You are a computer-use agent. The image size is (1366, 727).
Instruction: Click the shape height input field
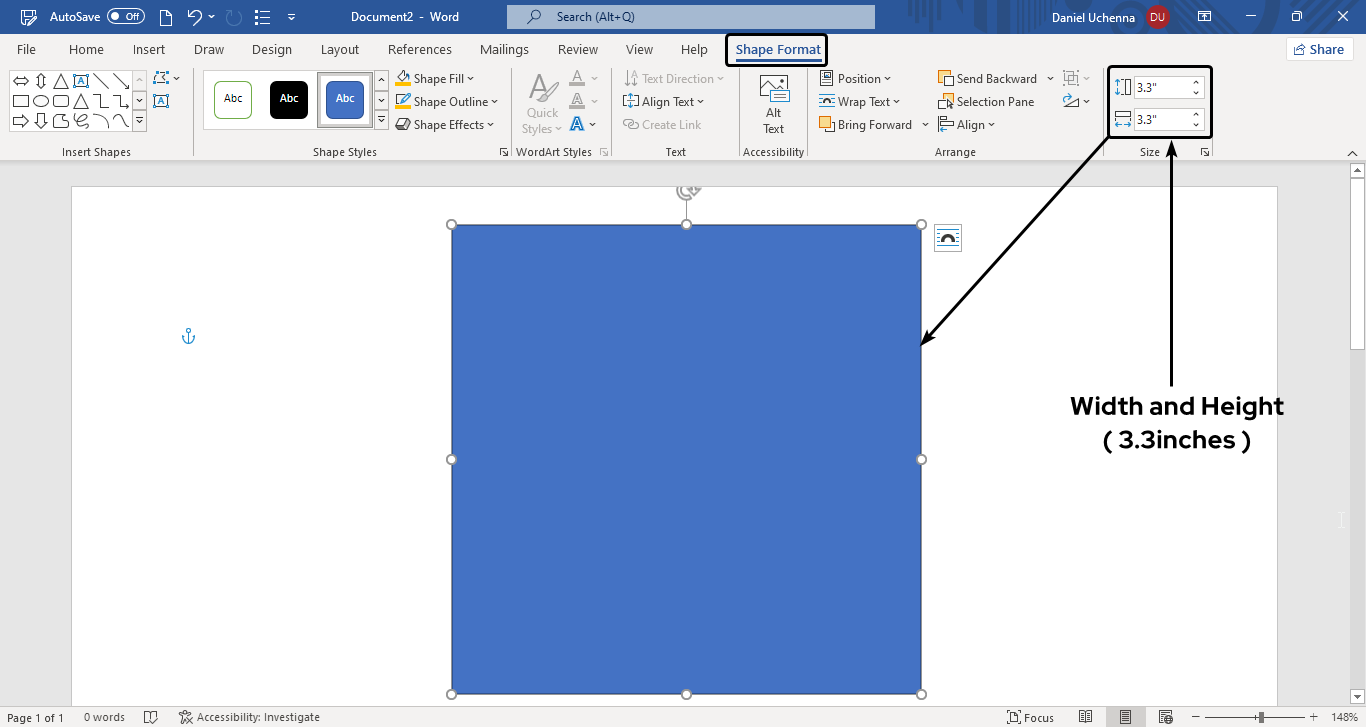pyautogui.click(x=1160, y=88)
